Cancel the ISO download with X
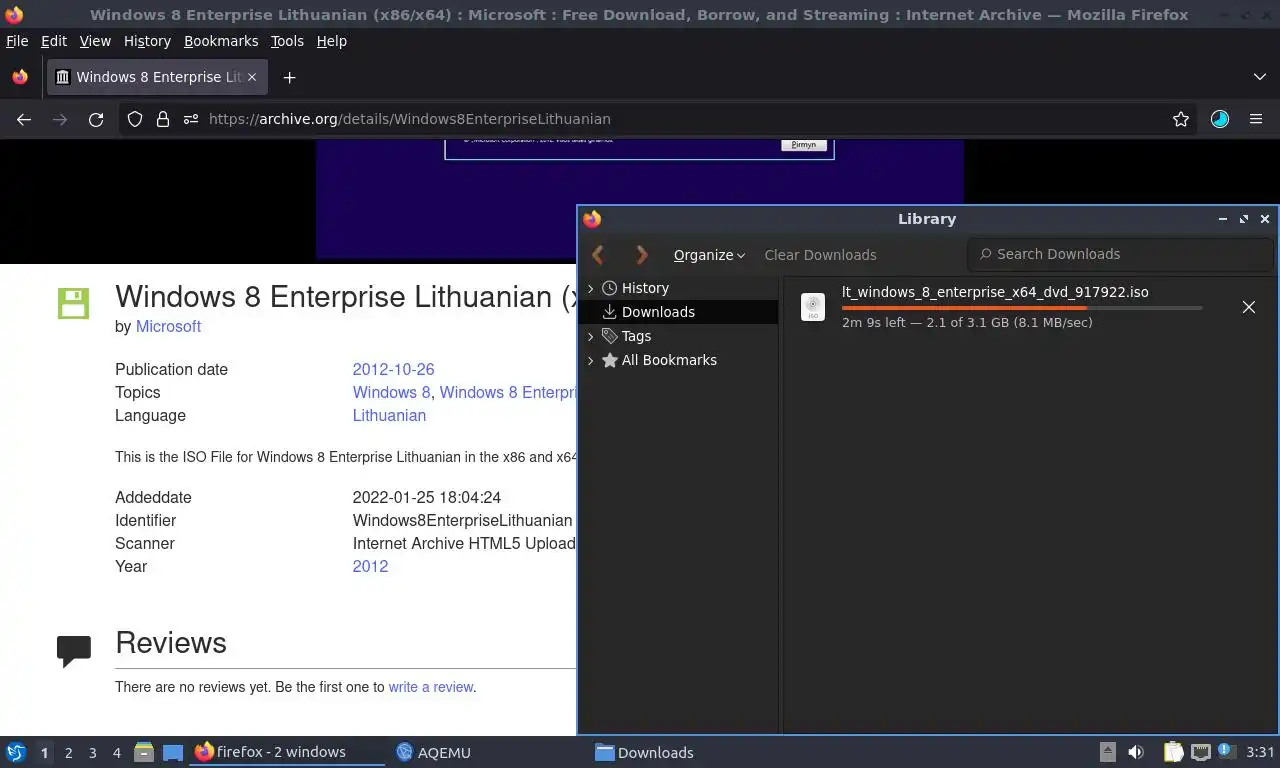The height and width of the screenshot is (768, 1280). coord(1248,307)
